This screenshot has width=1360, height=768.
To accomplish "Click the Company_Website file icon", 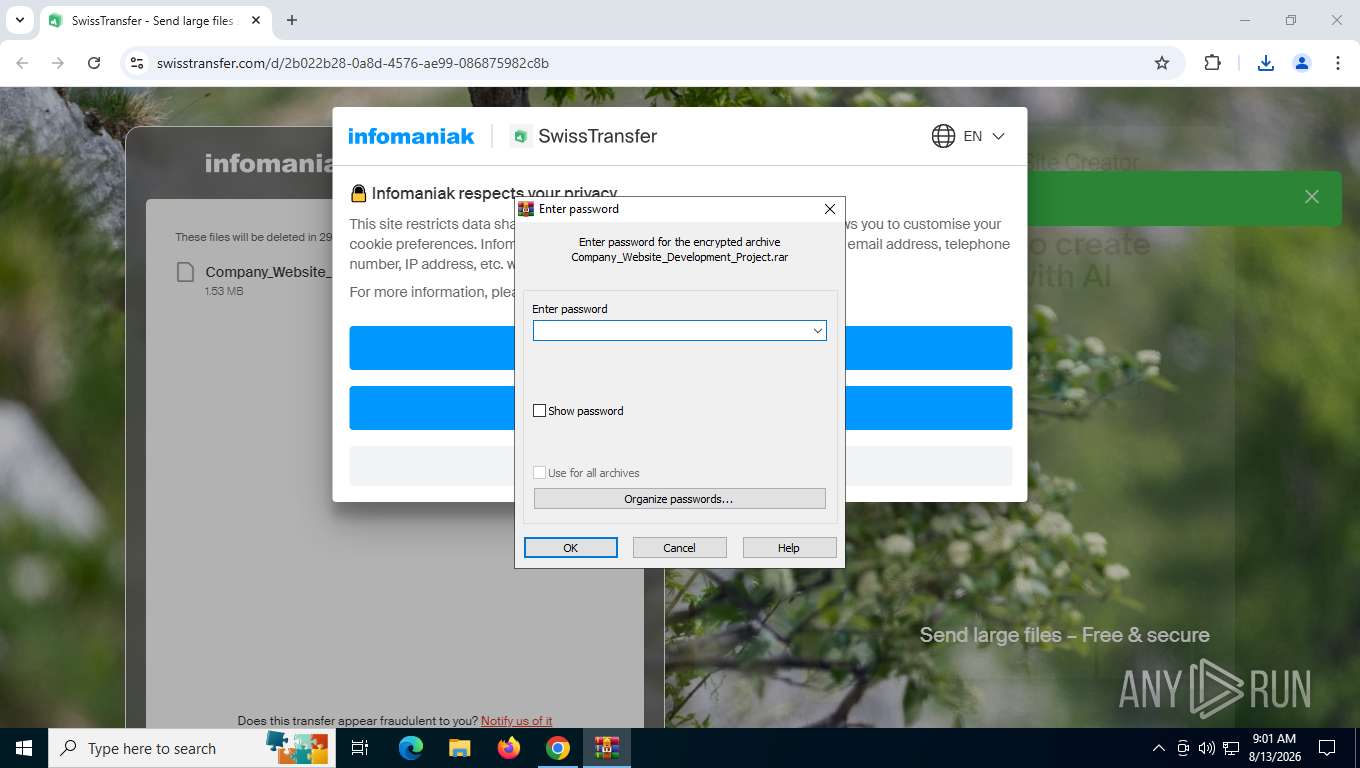I will click(x=185, y=272).
